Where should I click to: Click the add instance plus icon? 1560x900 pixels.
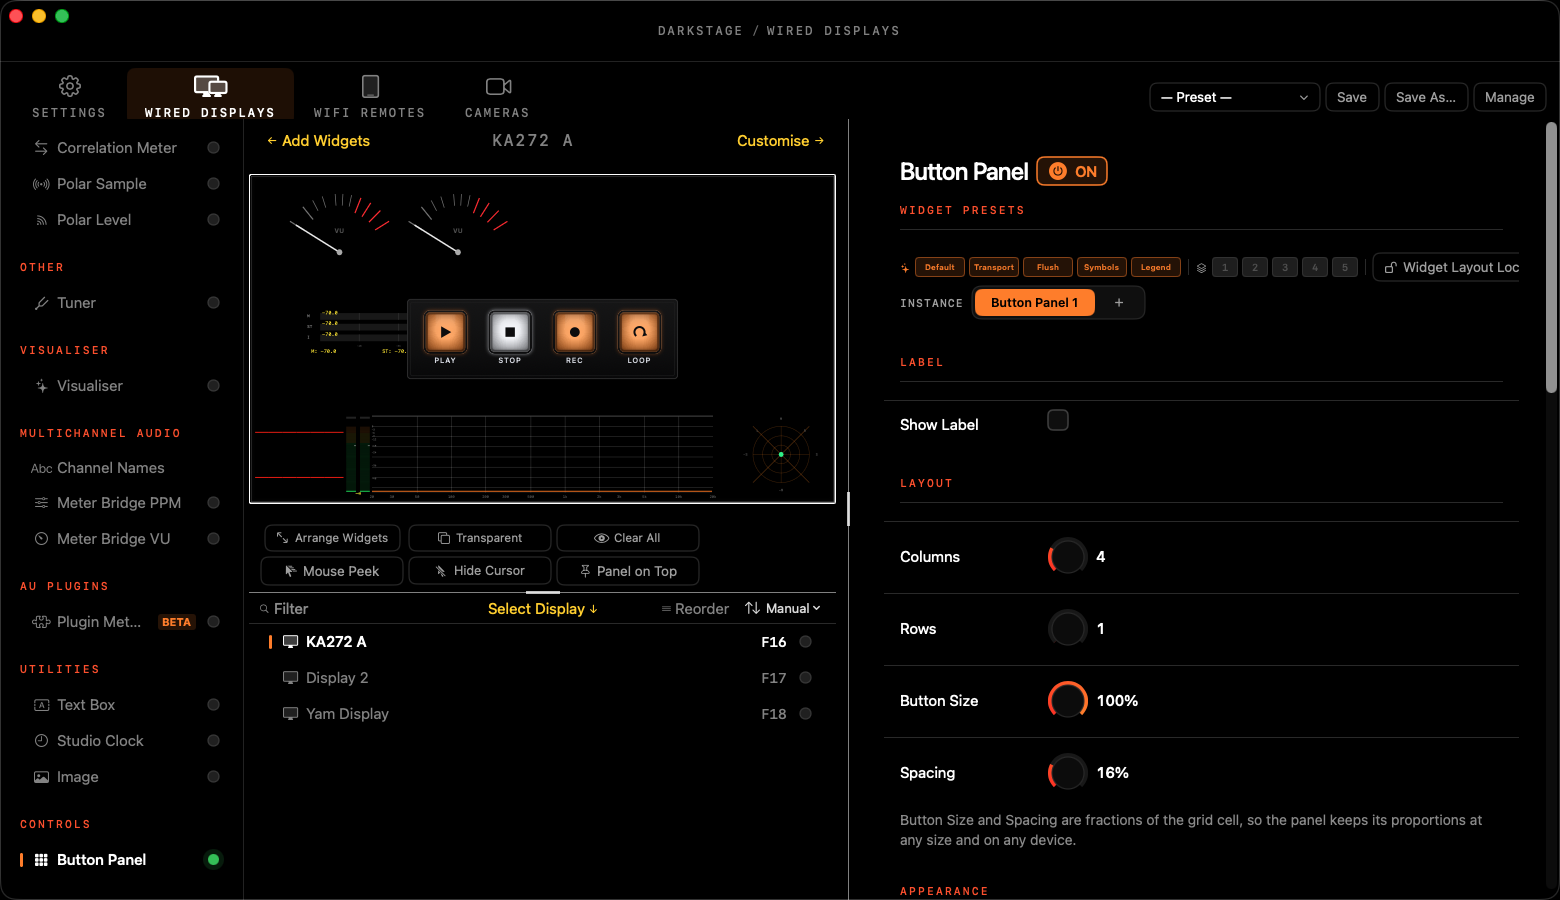(1119, 303)
